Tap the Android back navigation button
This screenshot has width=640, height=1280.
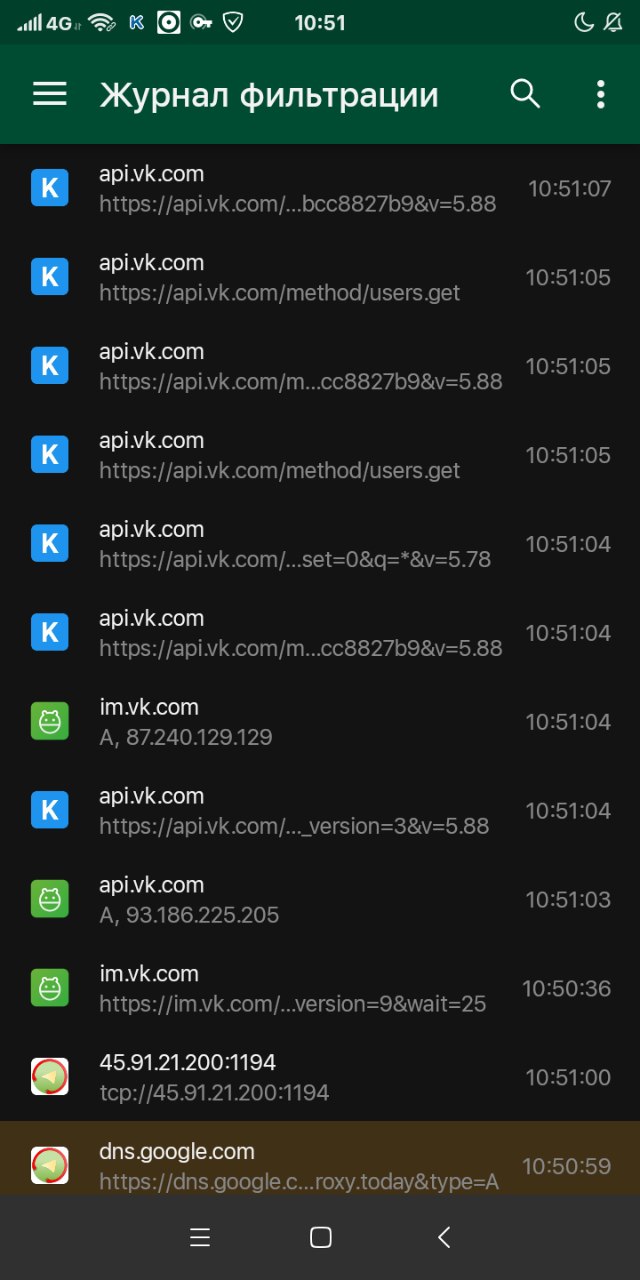pyautogui.click(x=445, y=1237)
